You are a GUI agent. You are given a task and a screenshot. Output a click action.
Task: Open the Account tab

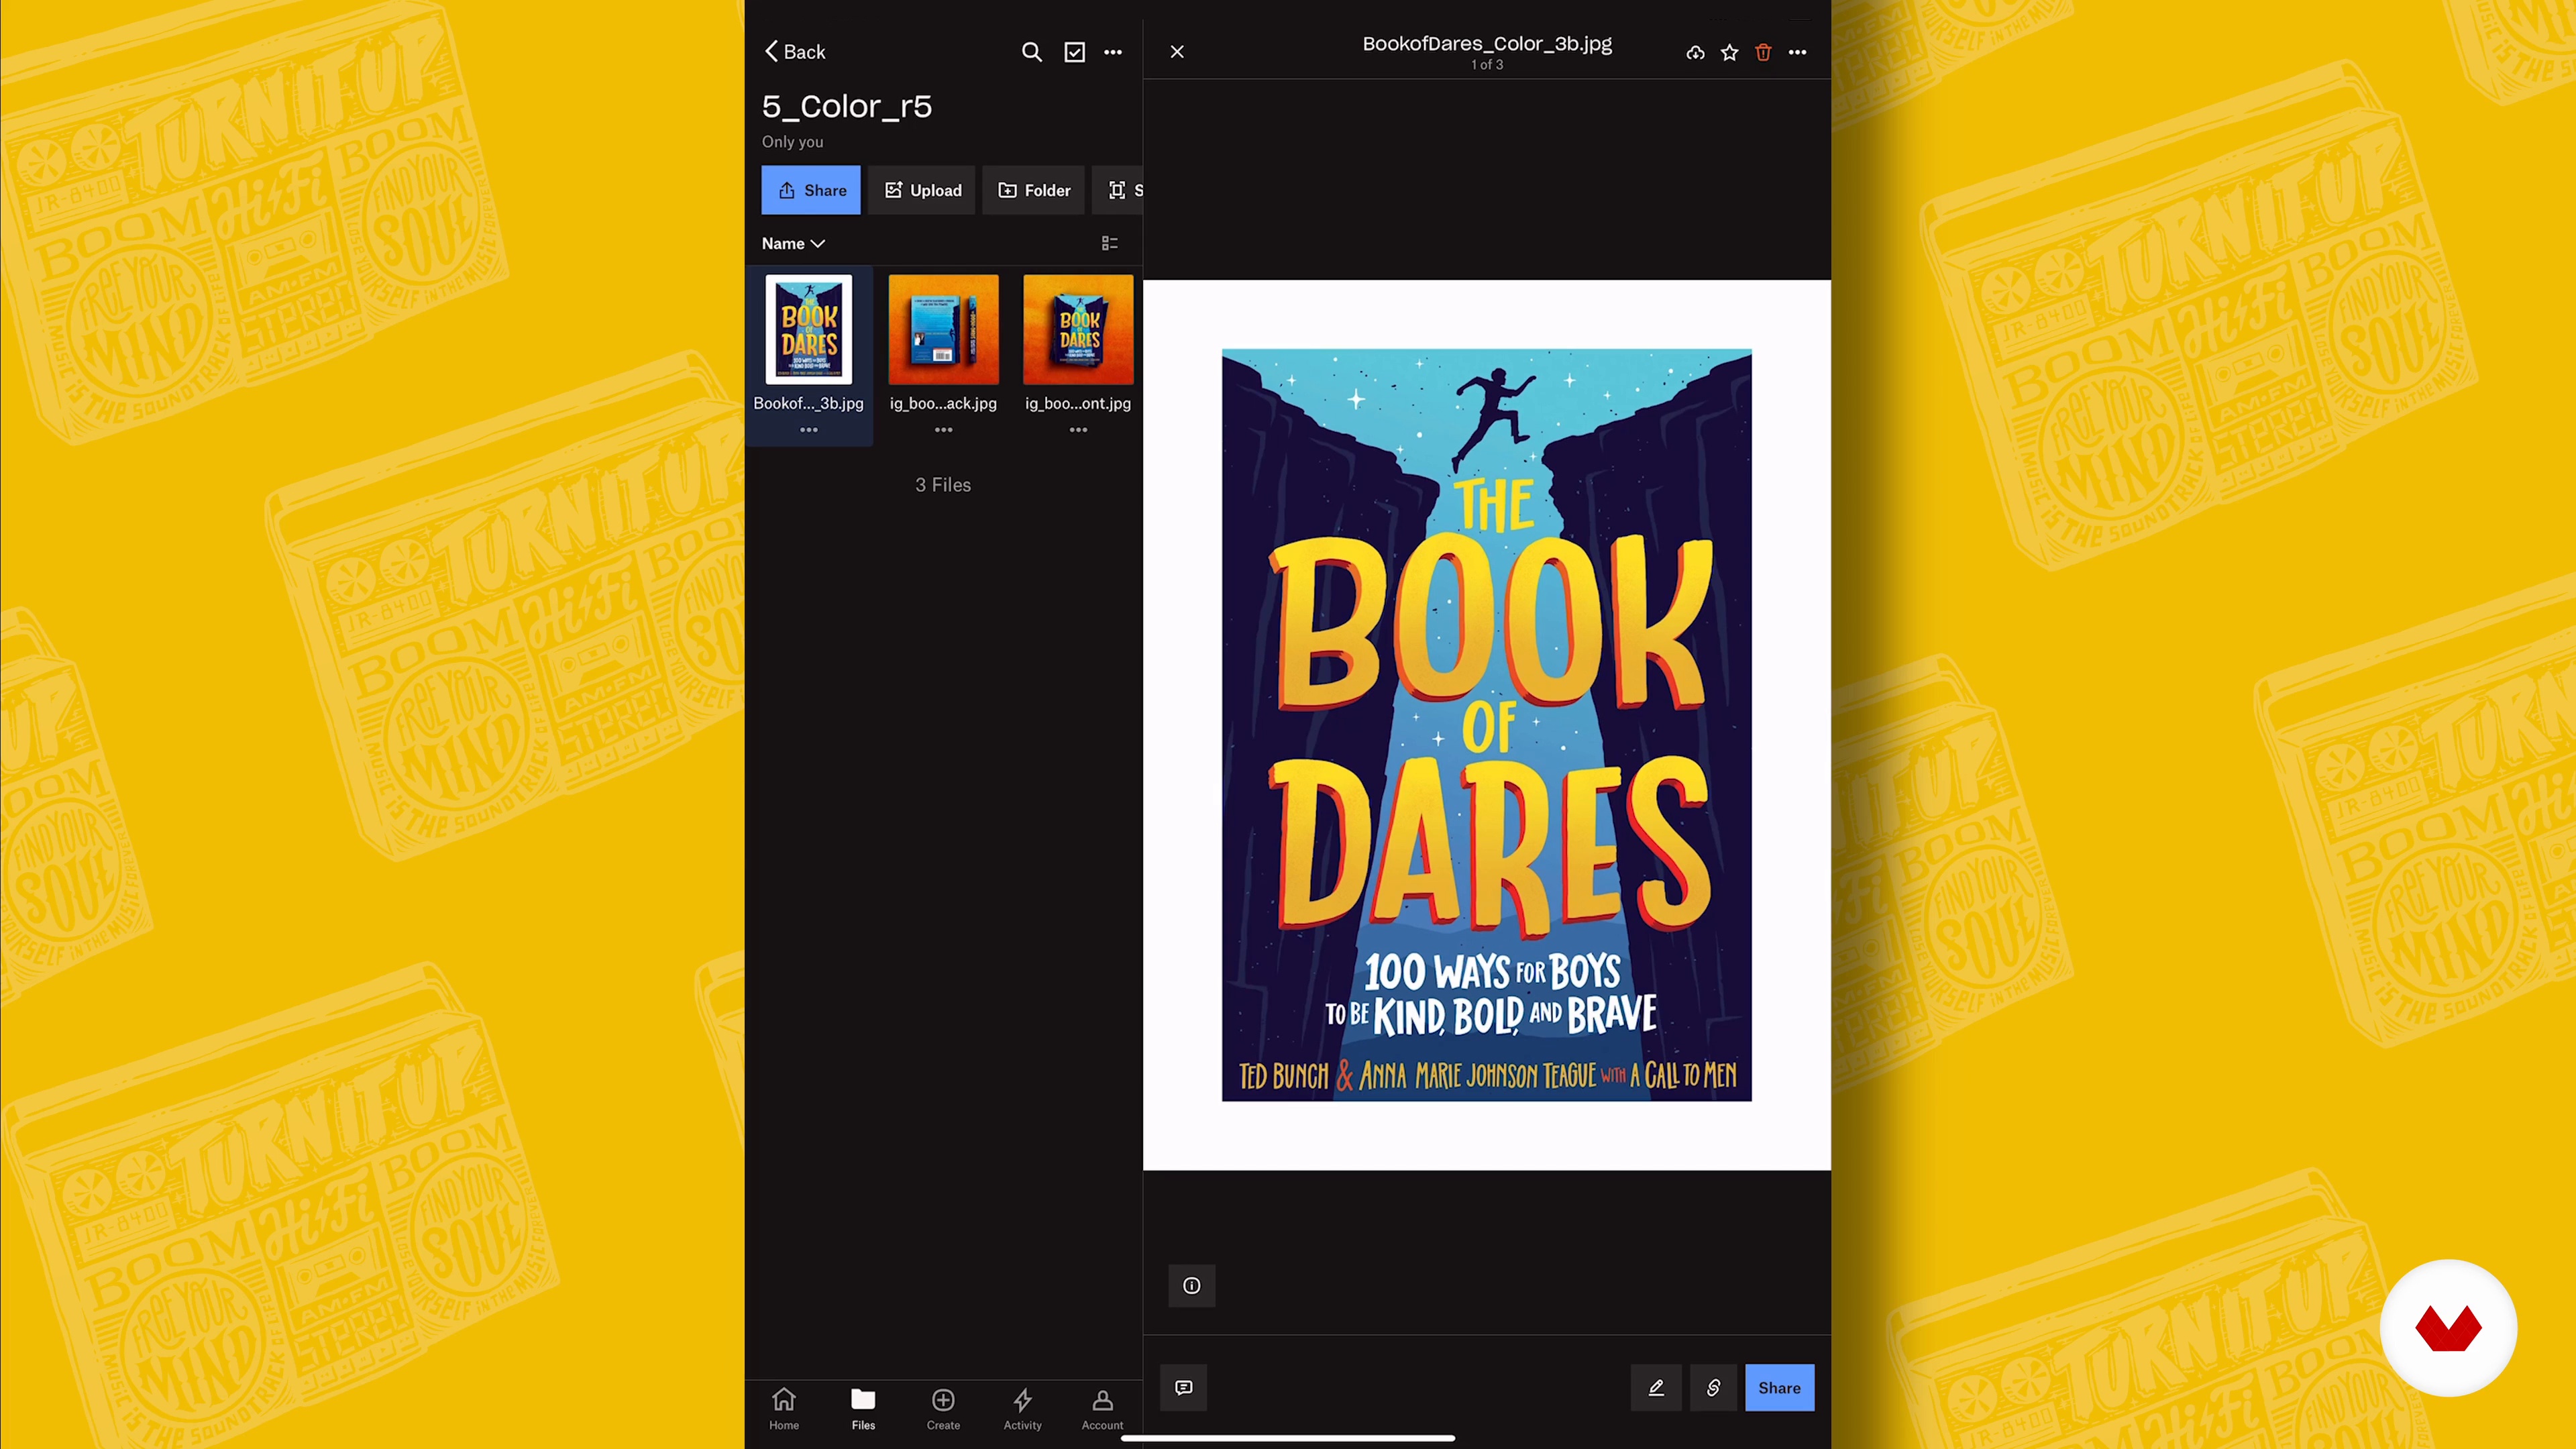coord(1102,1409)
